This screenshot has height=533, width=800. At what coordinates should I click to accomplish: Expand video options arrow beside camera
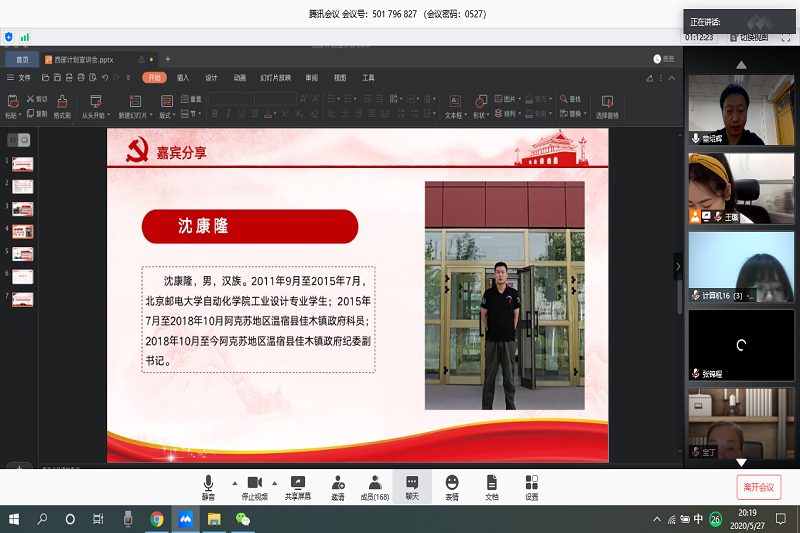click(276, 482)
